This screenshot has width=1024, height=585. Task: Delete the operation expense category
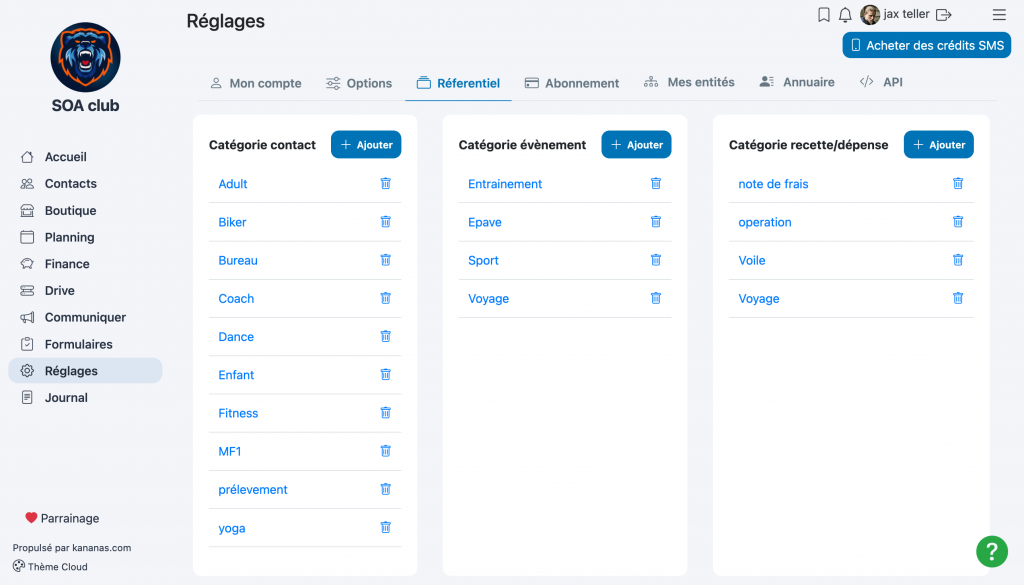(957, 222)
